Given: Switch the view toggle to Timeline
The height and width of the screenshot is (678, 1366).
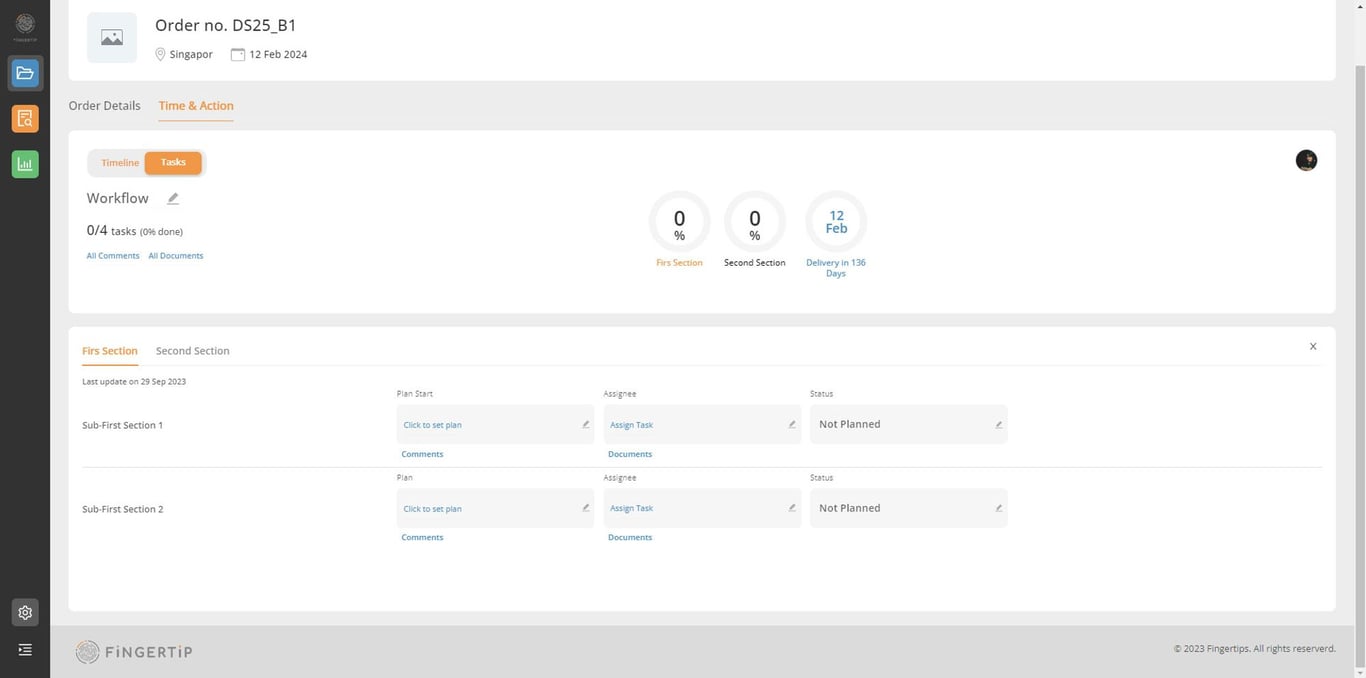Looking at the screenshot, I should click(120, 162).
